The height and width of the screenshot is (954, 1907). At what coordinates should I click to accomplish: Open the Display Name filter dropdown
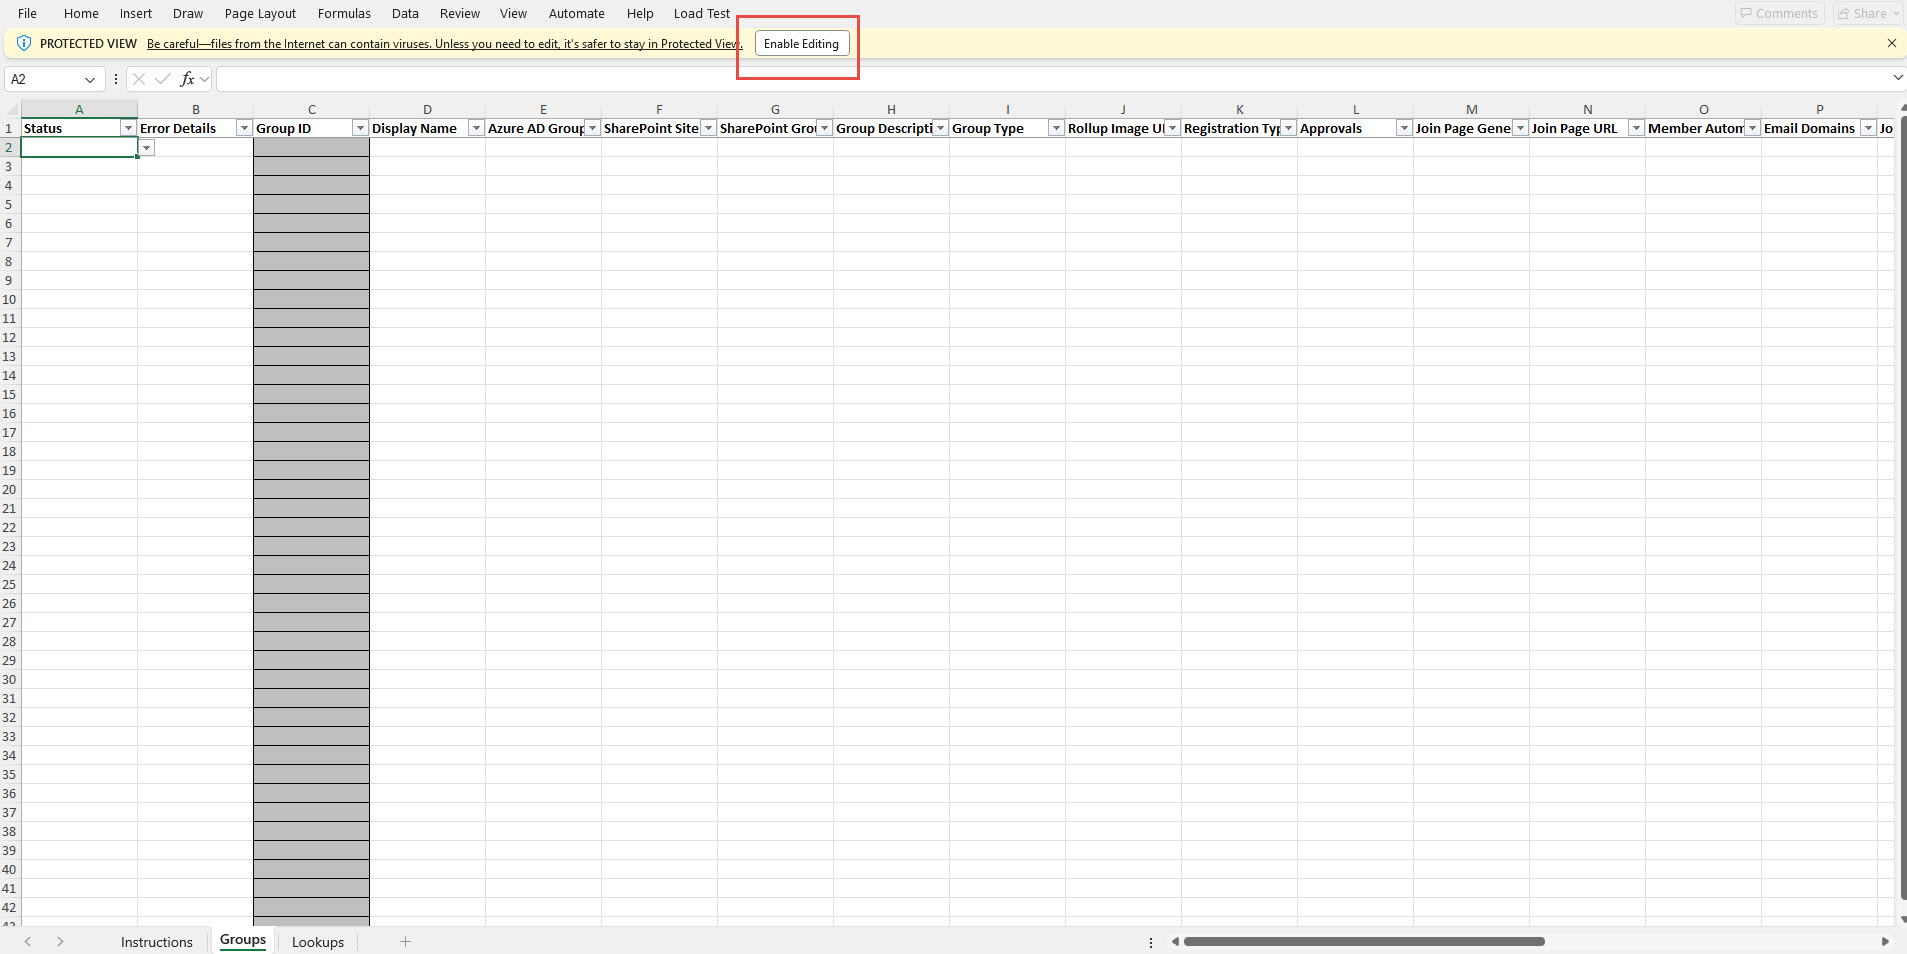[476, 128]
